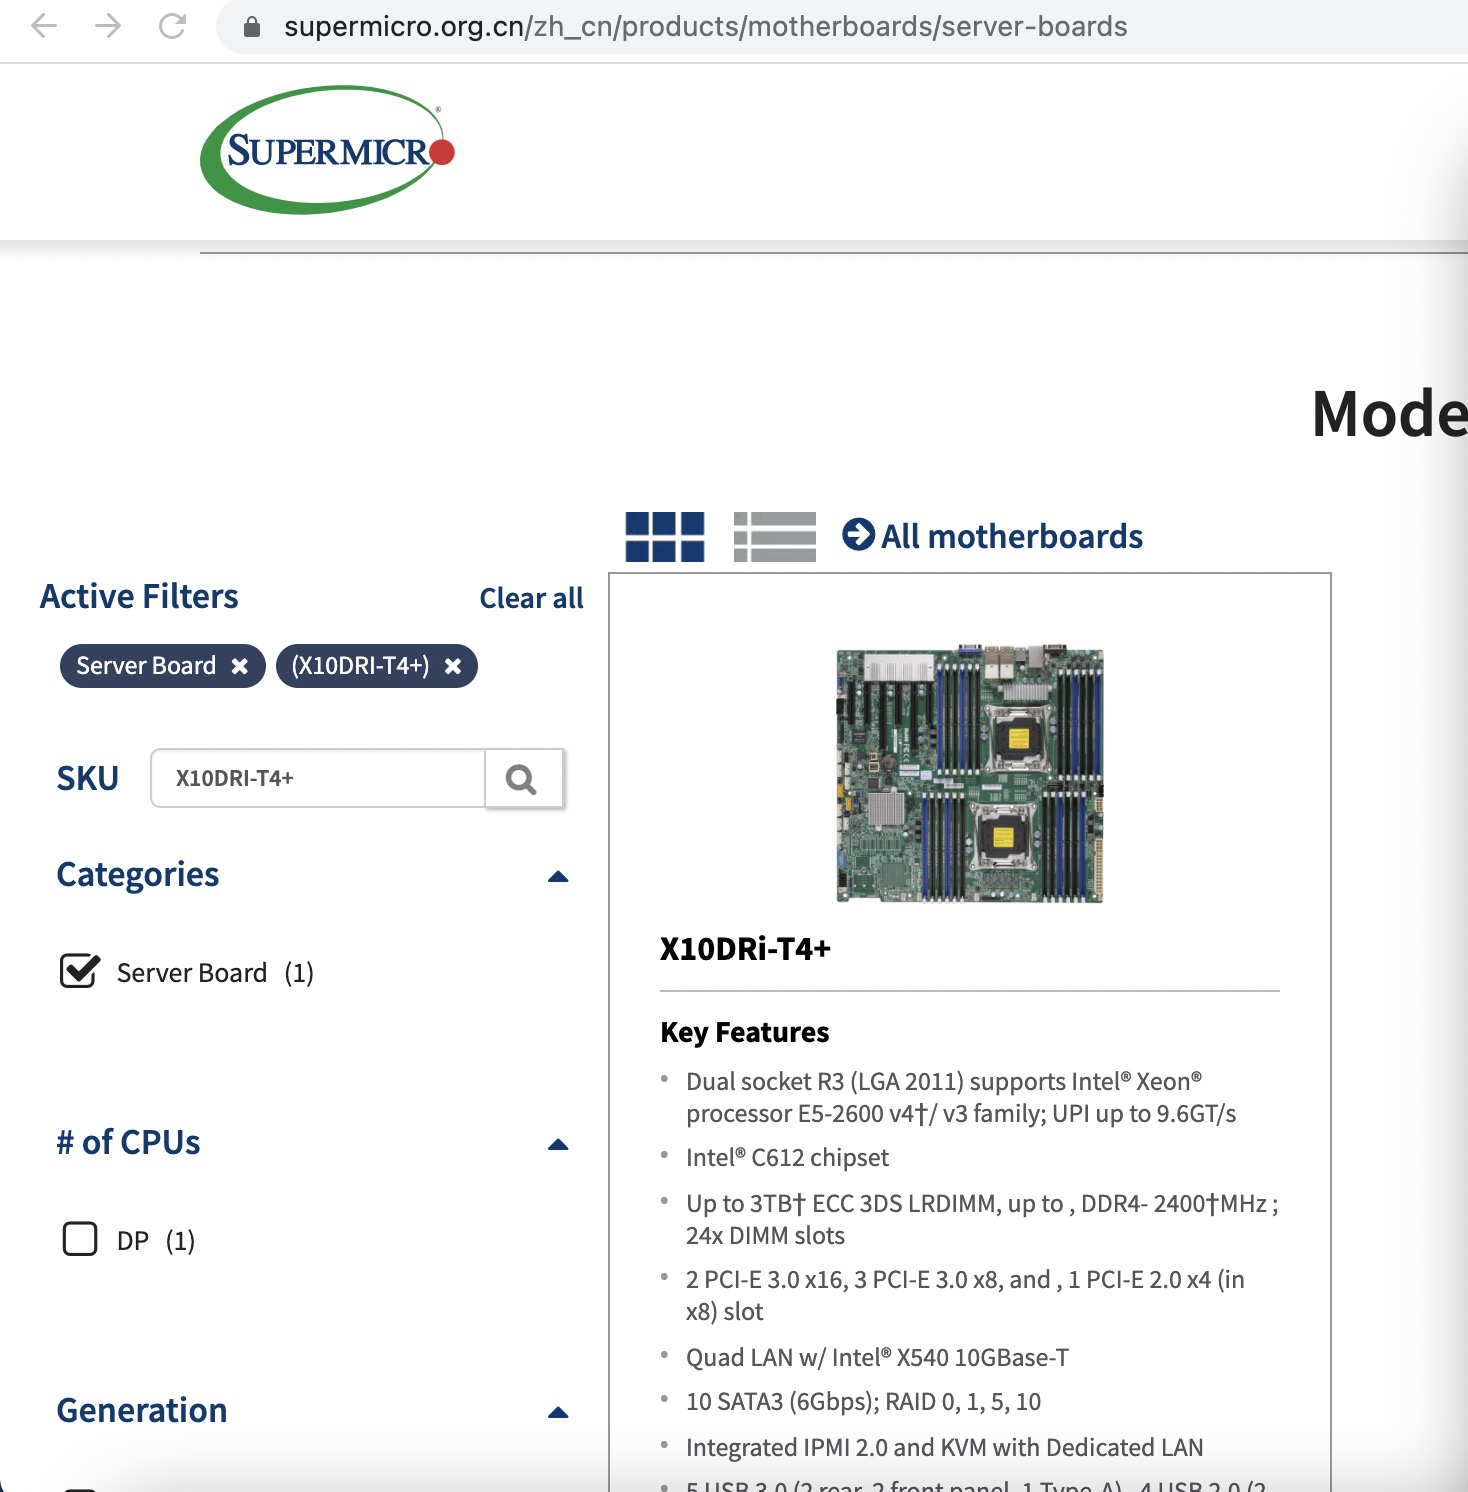Image resolution: width=1468 pixels, height=1492 pixels.
Task: Click Clear all to reset filters
Action: (x=531, y=597)
